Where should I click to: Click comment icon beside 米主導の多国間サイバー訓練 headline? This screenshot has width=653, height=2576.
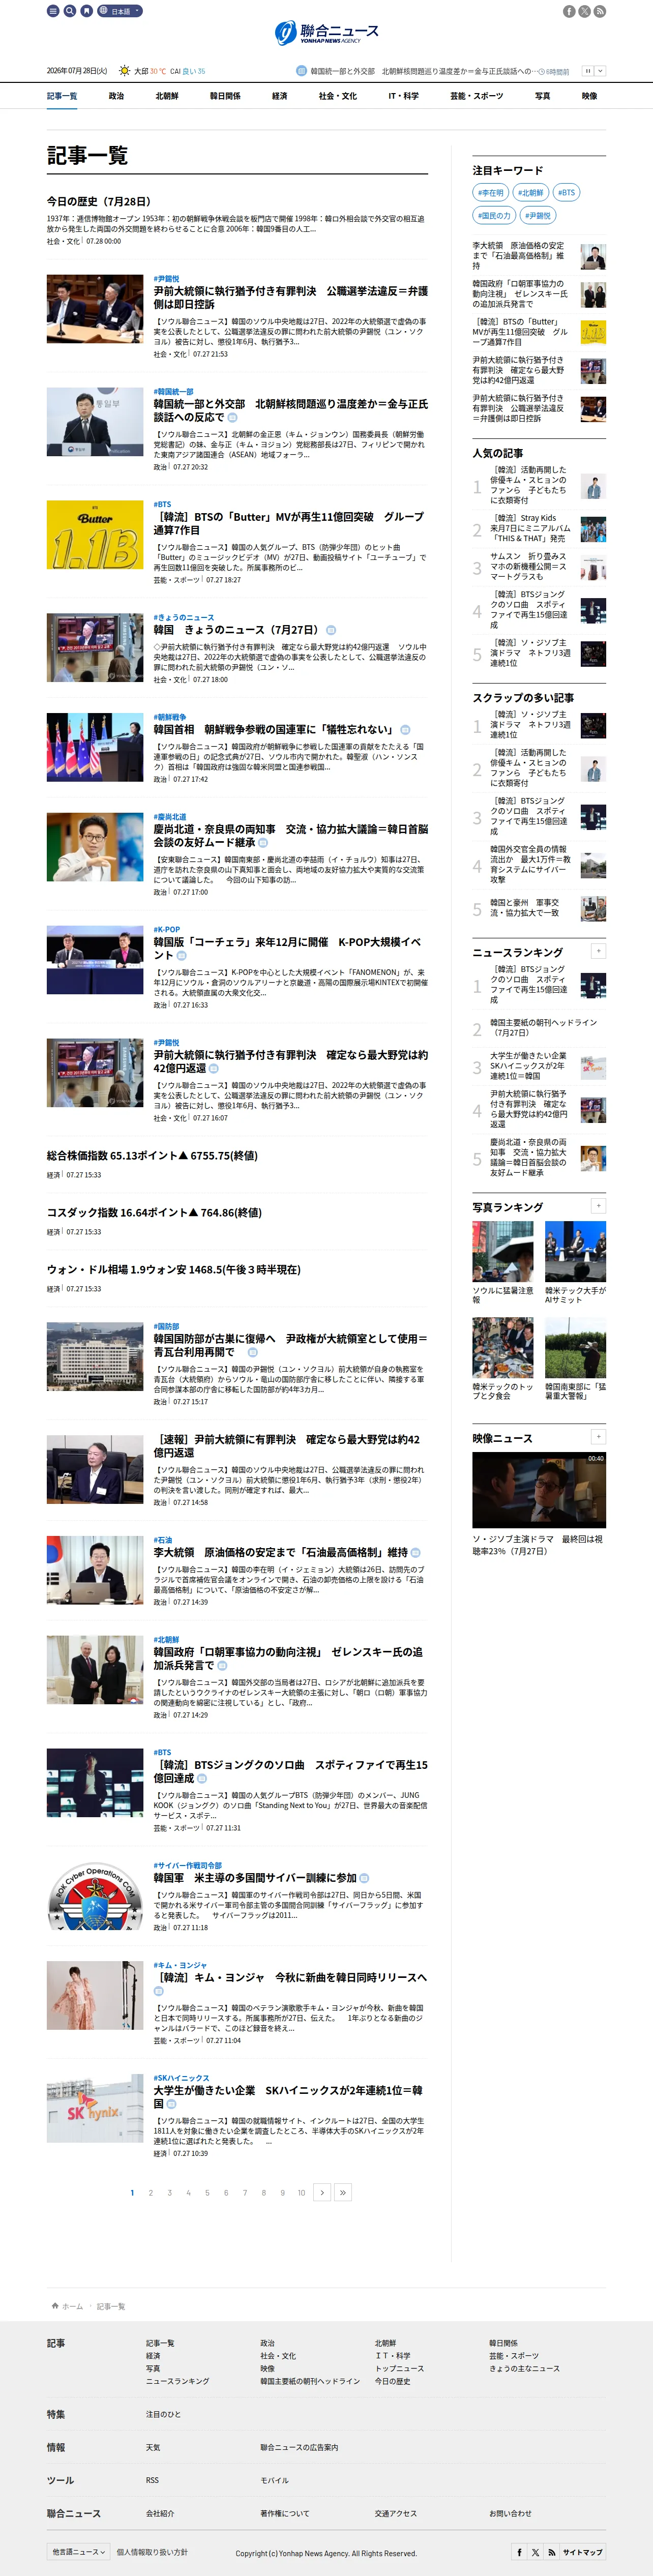click(x=364, y=1878)
